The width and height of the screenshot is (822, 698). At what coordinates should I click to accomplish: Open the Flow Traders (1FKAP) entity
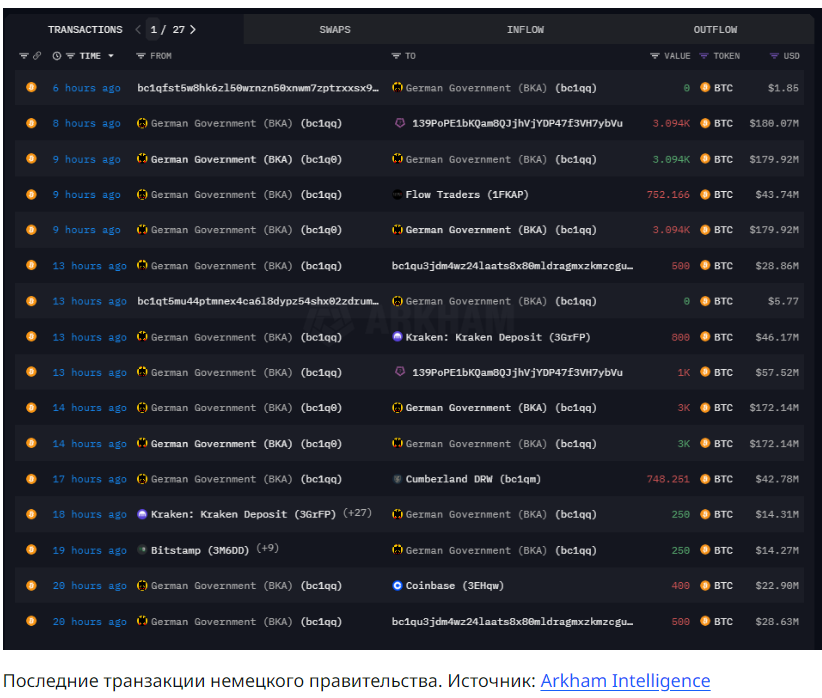click(x=467, y=195)
